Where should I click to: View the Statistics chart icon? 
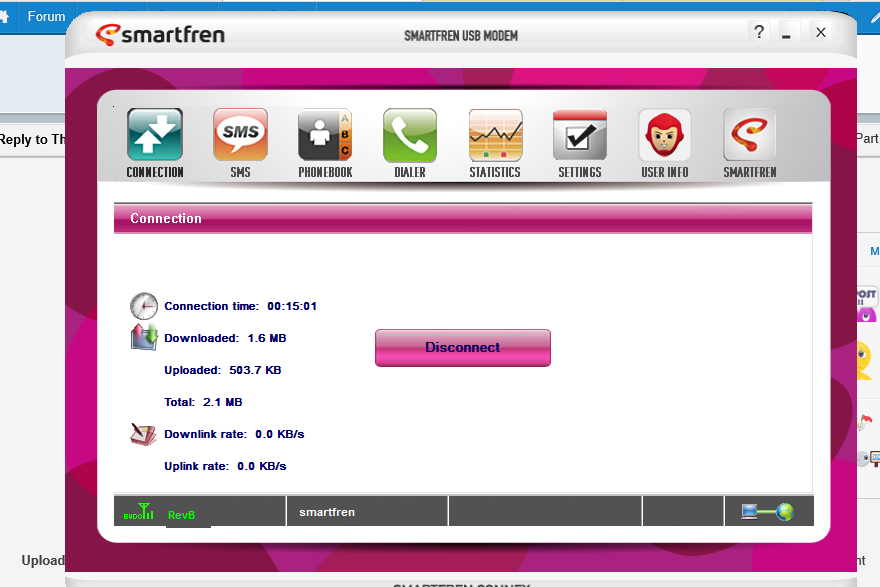(495, 136)
